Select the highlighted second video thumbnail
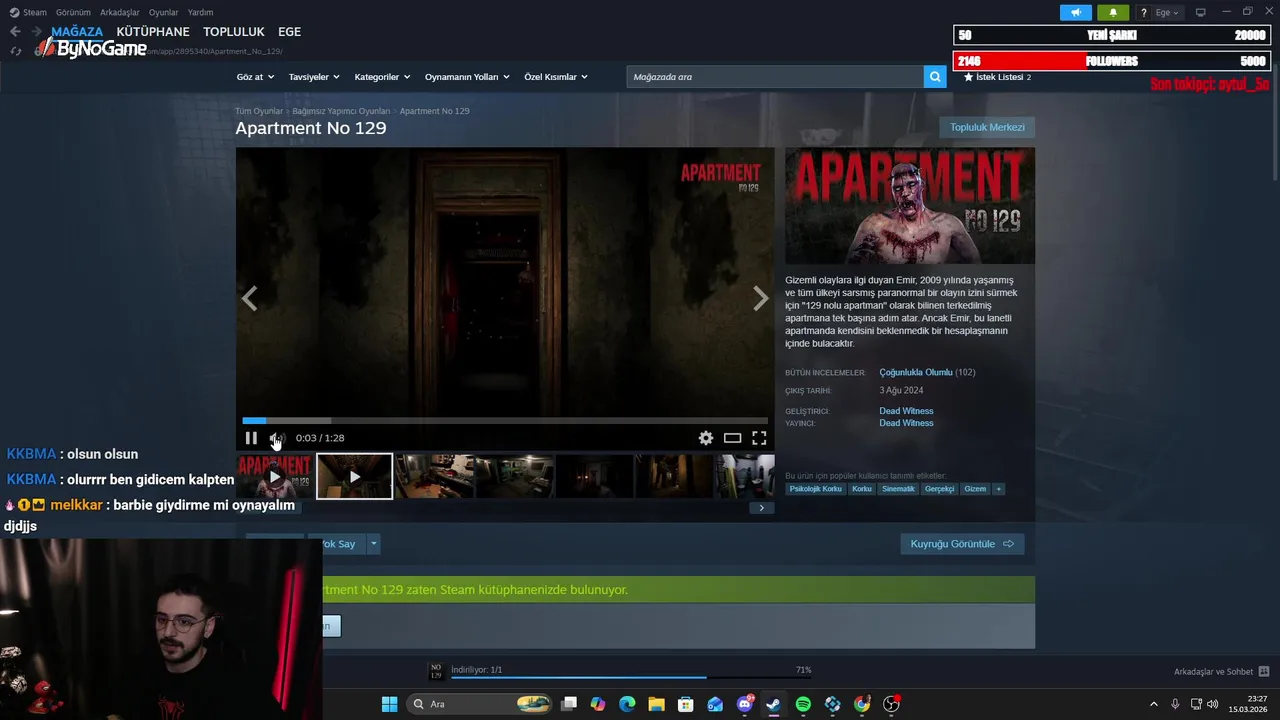The width and height of the screenshot is (1280, 720). [x=354, y=476]
